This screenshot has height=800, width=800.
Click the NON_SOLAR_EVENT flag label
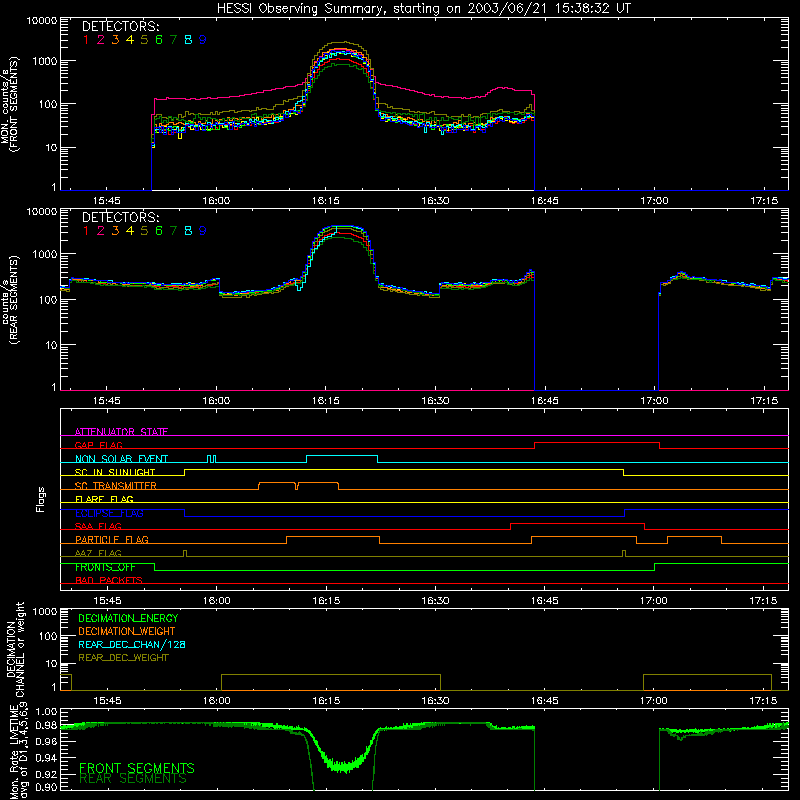(121, 459)
